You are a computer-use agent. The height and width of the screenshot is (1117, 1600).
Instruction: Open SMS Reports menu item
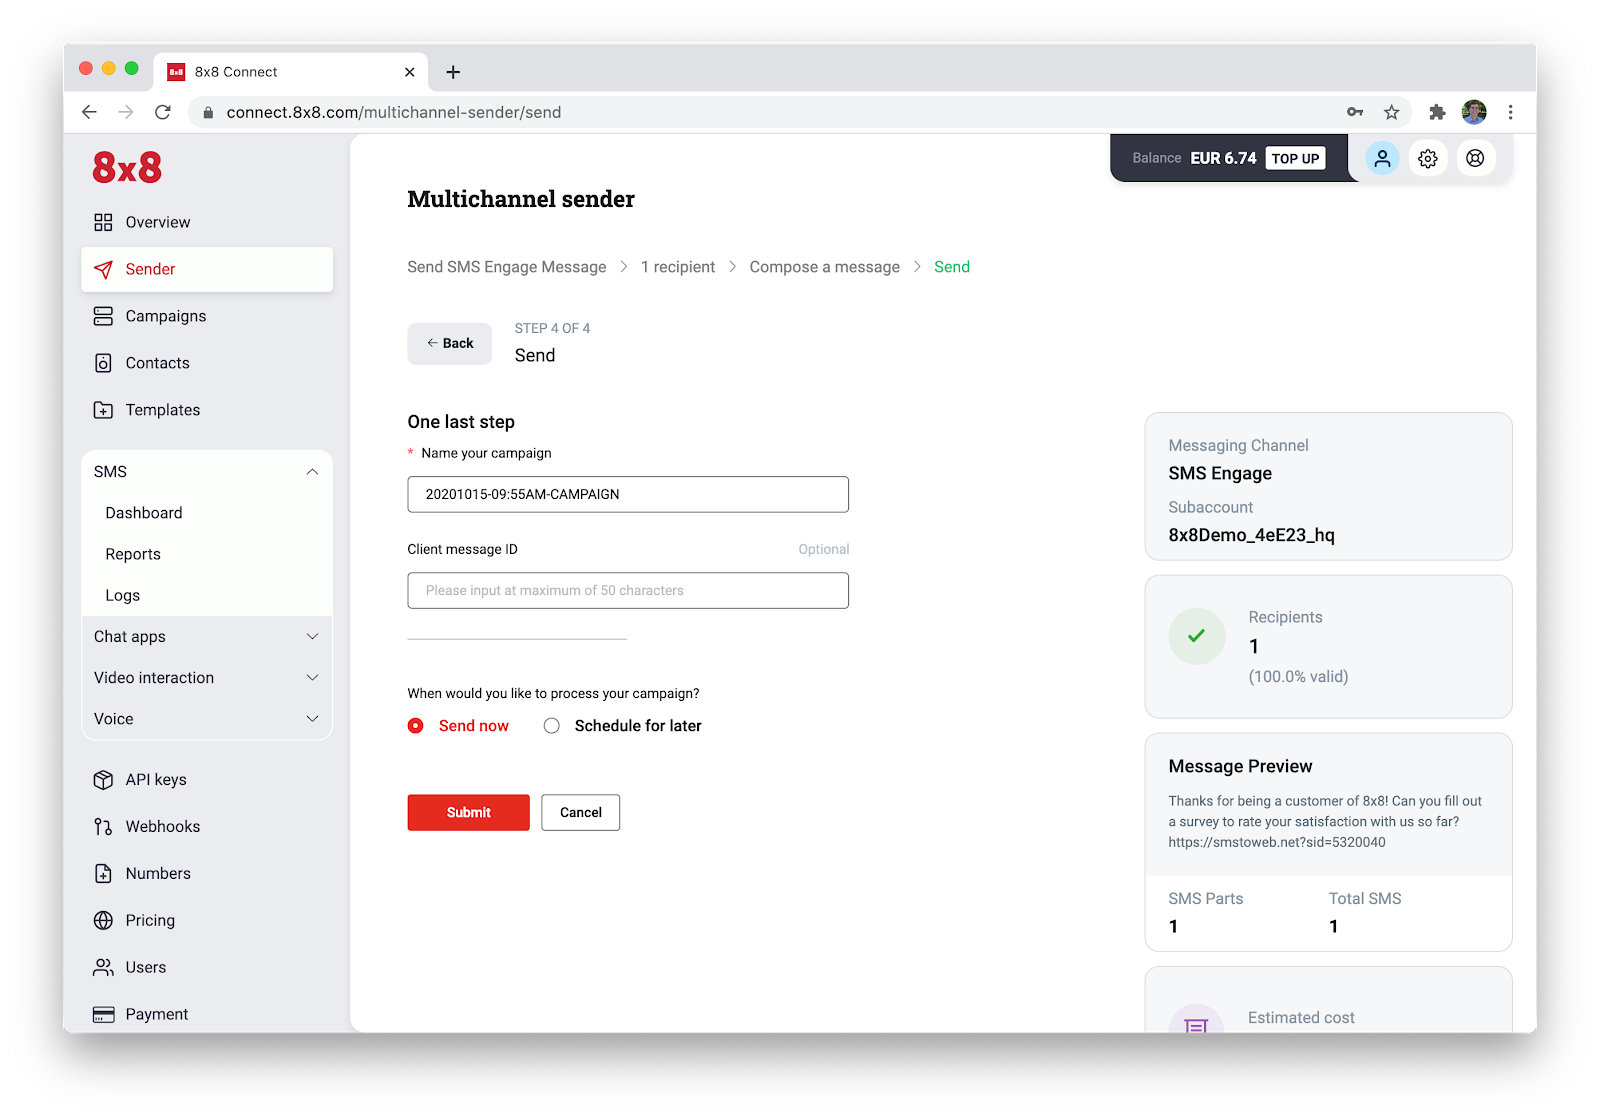pos(133,554)
